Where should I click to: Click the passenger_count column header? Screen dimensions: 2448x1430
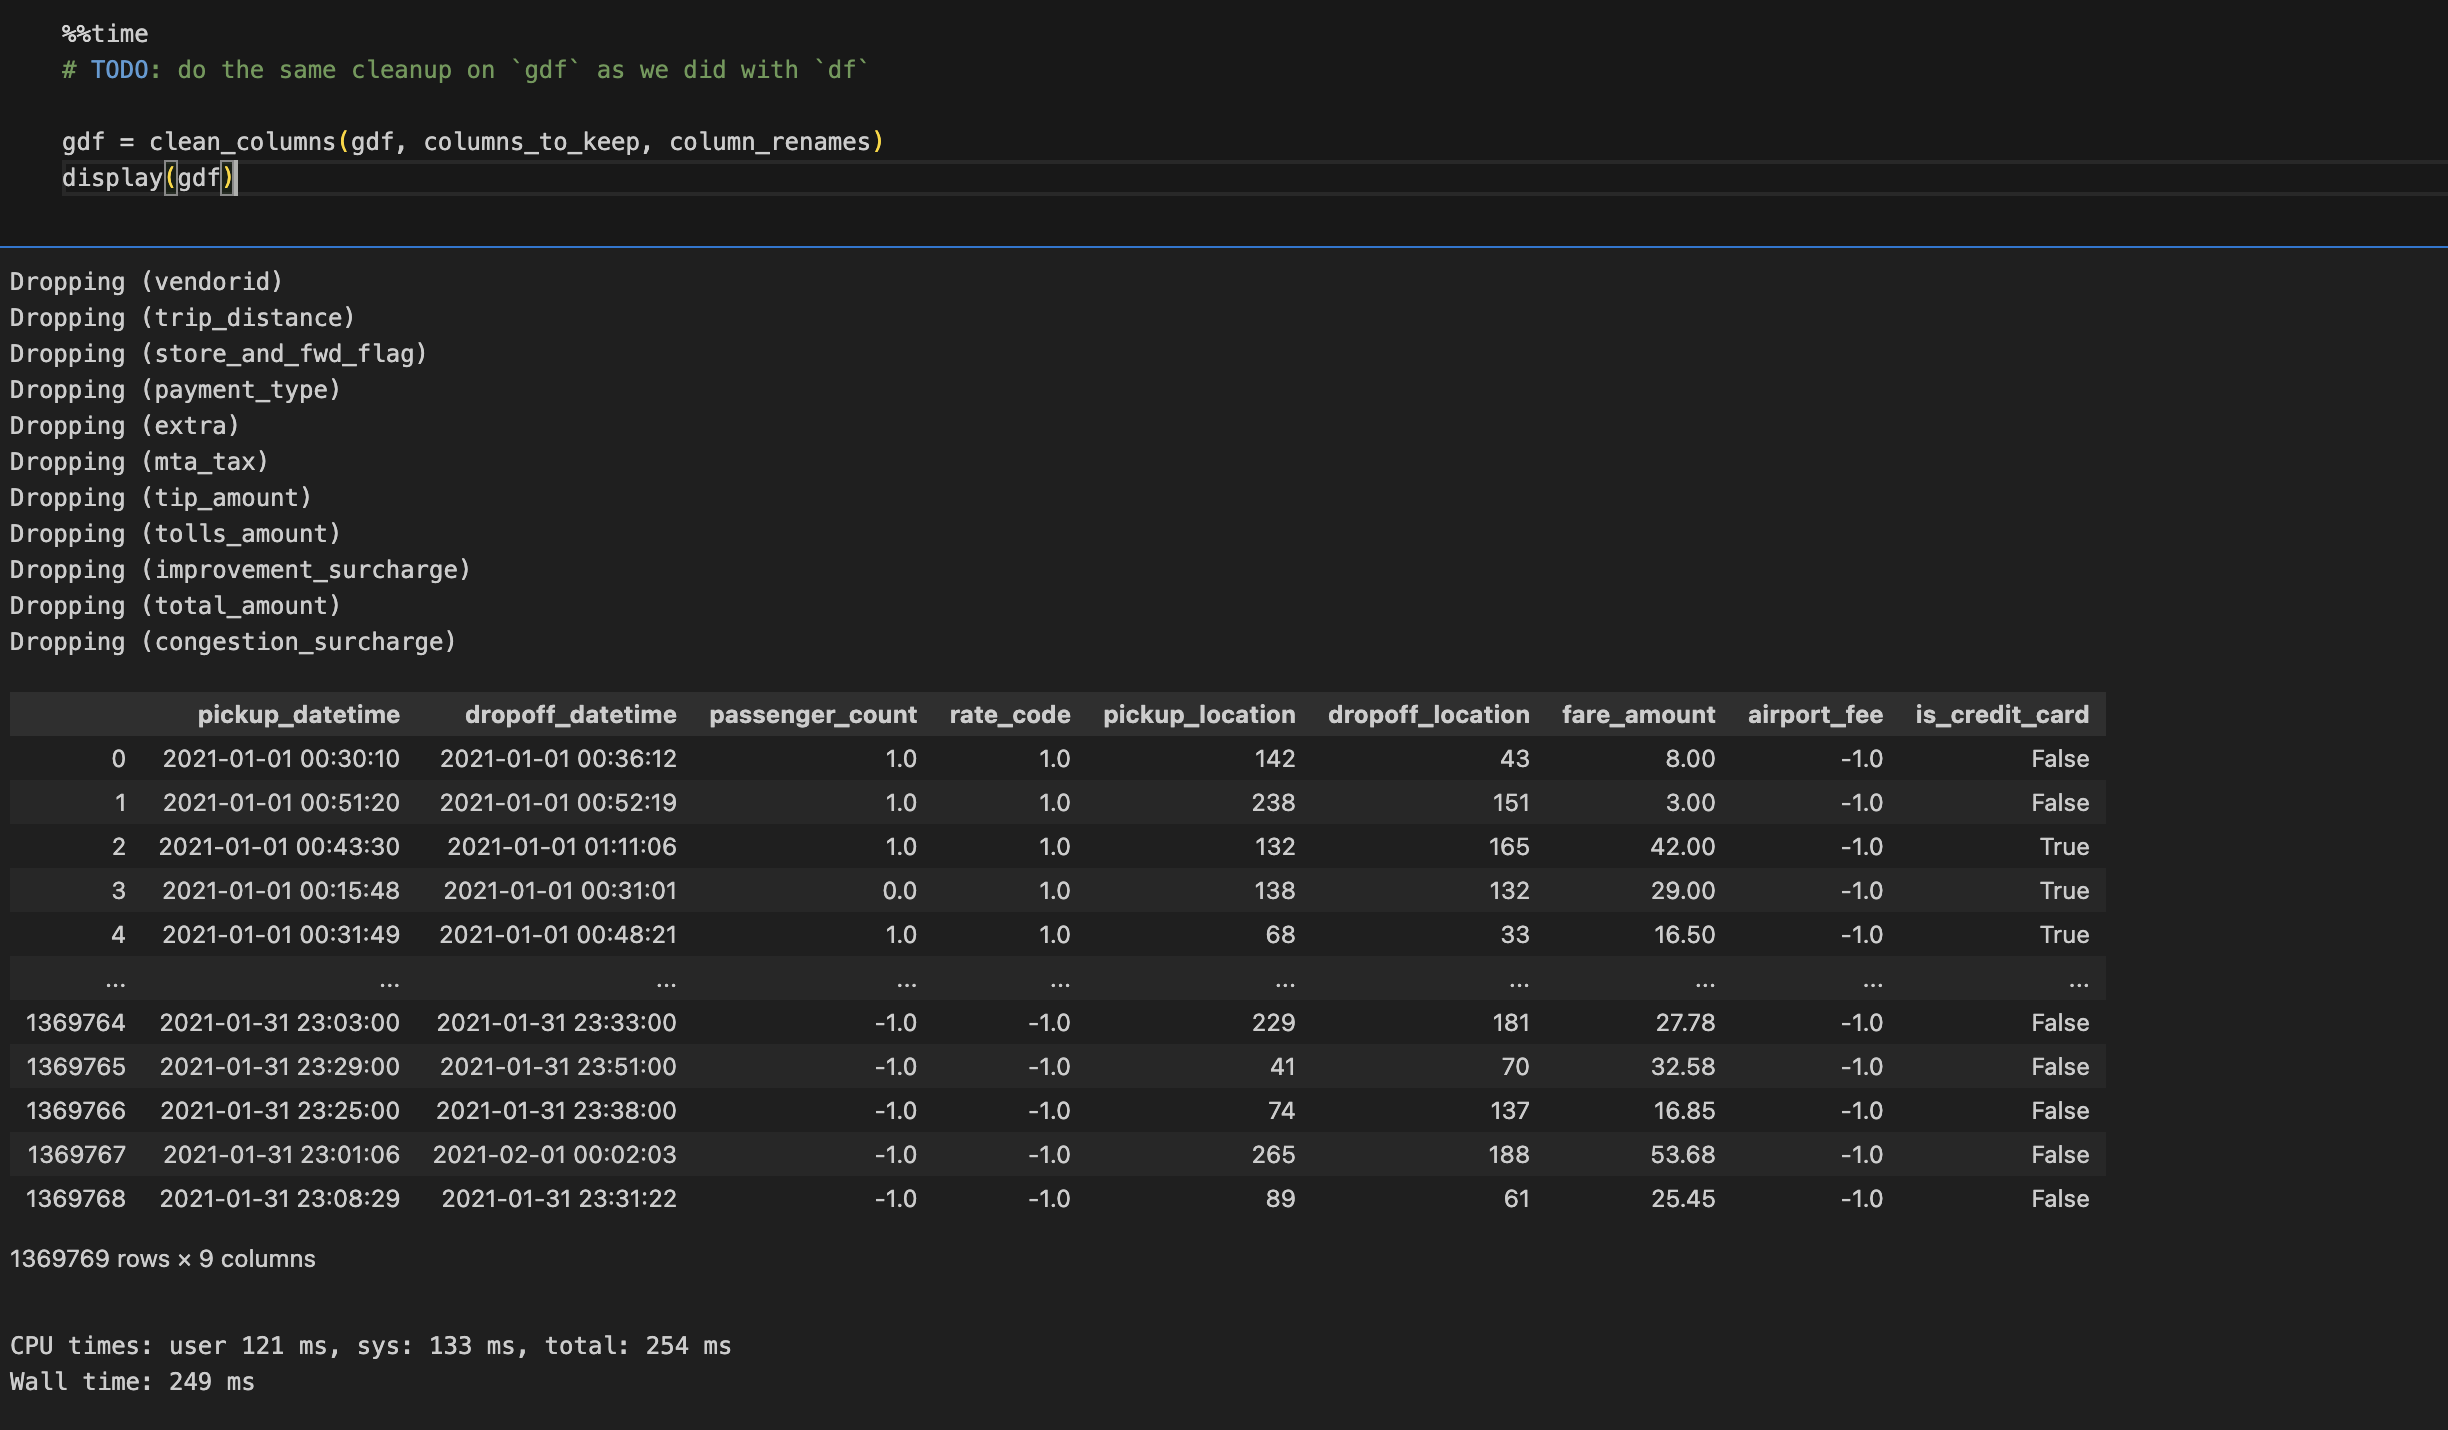(812, 714)
